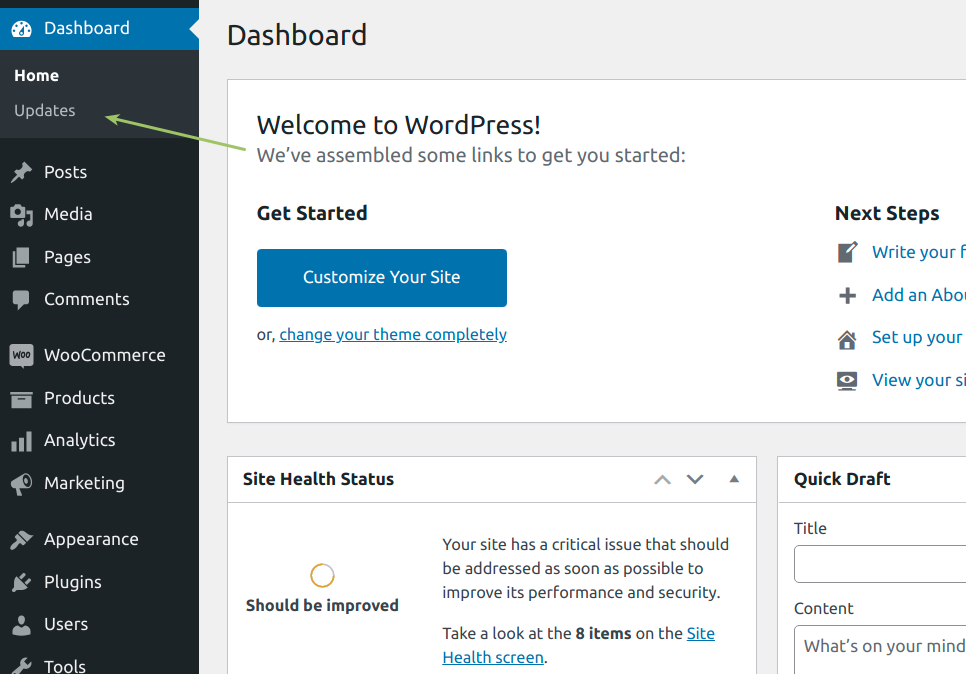
Task: Click the Customize Your Site button
Action: (382, 278)
